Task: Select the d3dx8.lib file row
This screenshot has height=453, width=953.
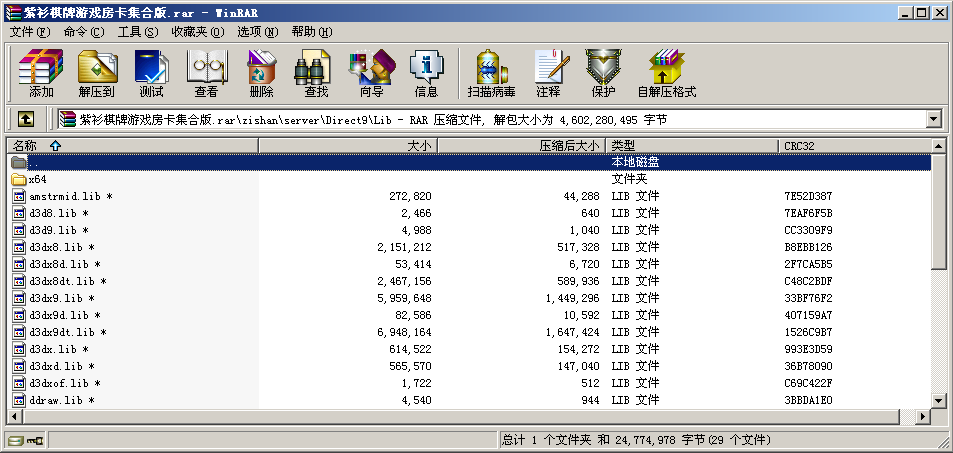Action: (x=469, y=247)
